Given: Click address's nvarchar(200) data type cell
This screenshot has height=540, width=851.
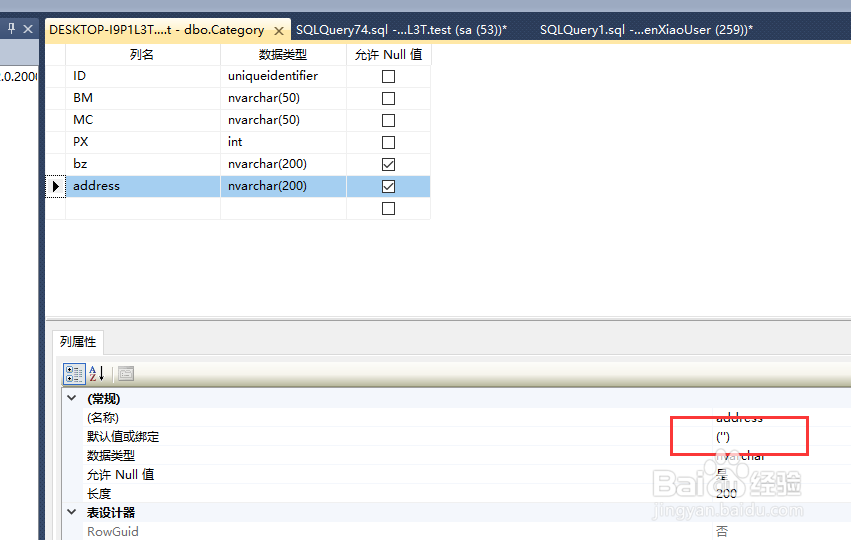Looking at the screenshot, I should (x=283, y=186).
